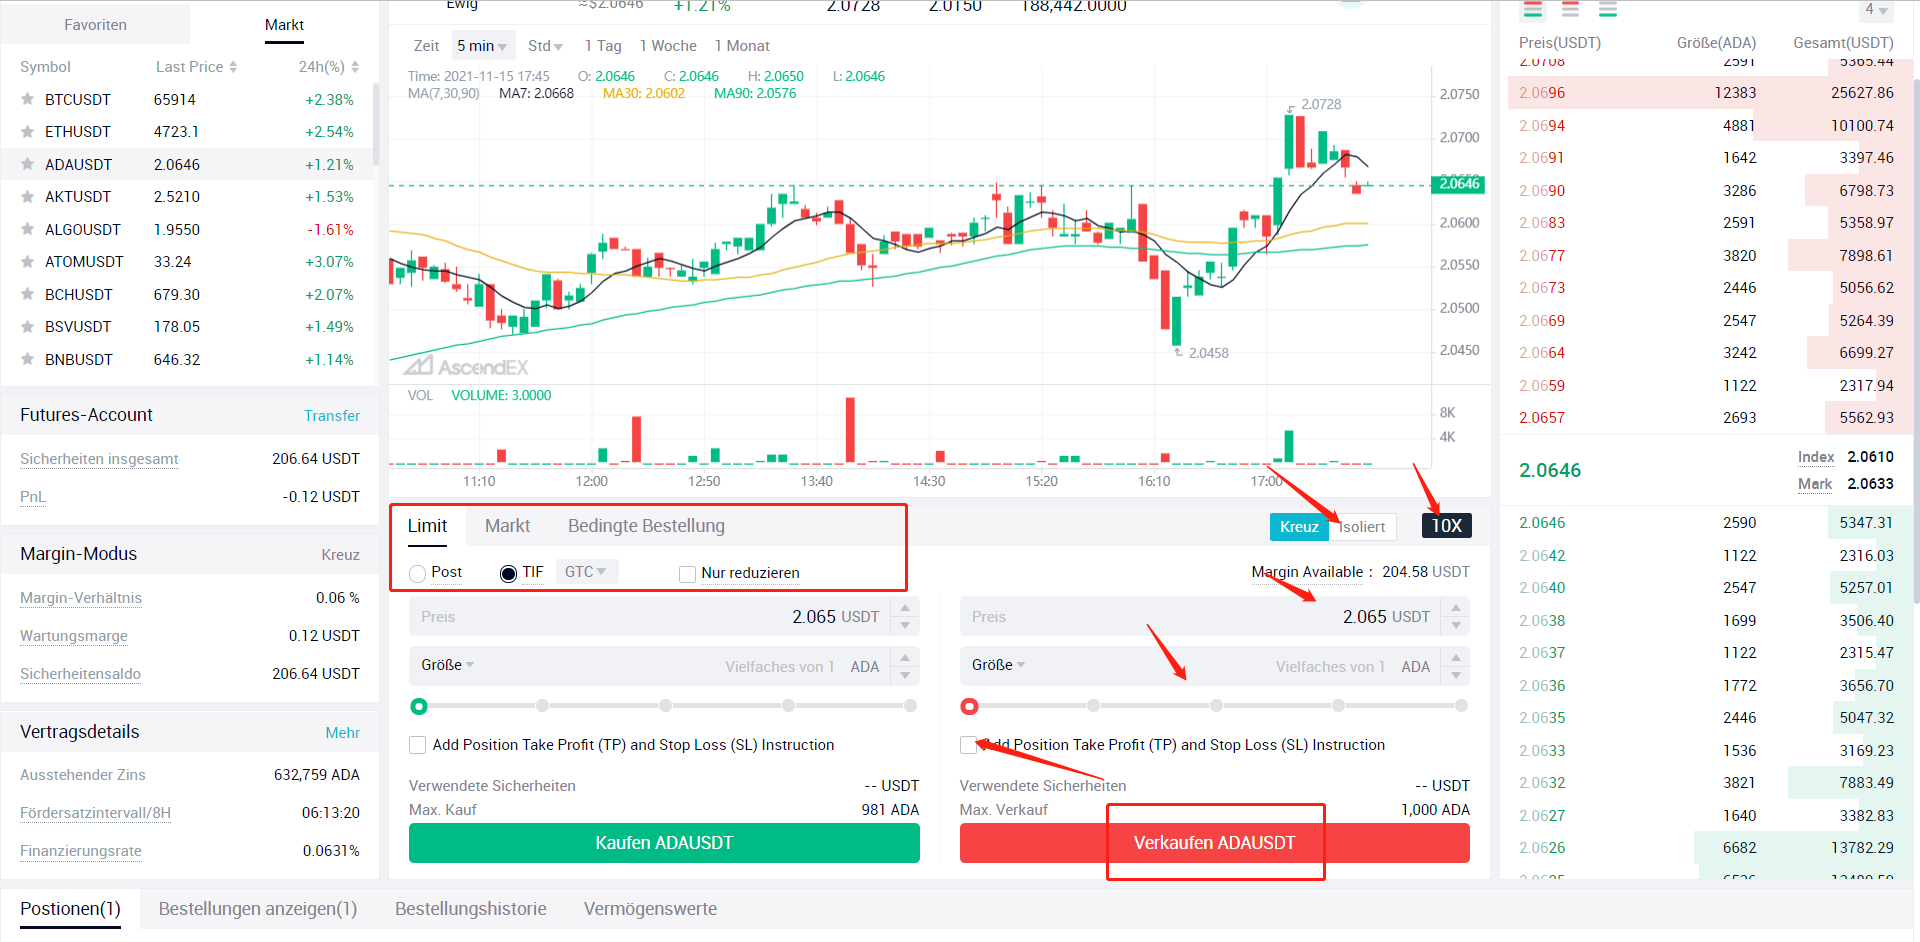Image resolution: width=1920 pixels, height=942 pixels.
Task: Switch to Favoriten tab
Action: click(x=96, y=25)
